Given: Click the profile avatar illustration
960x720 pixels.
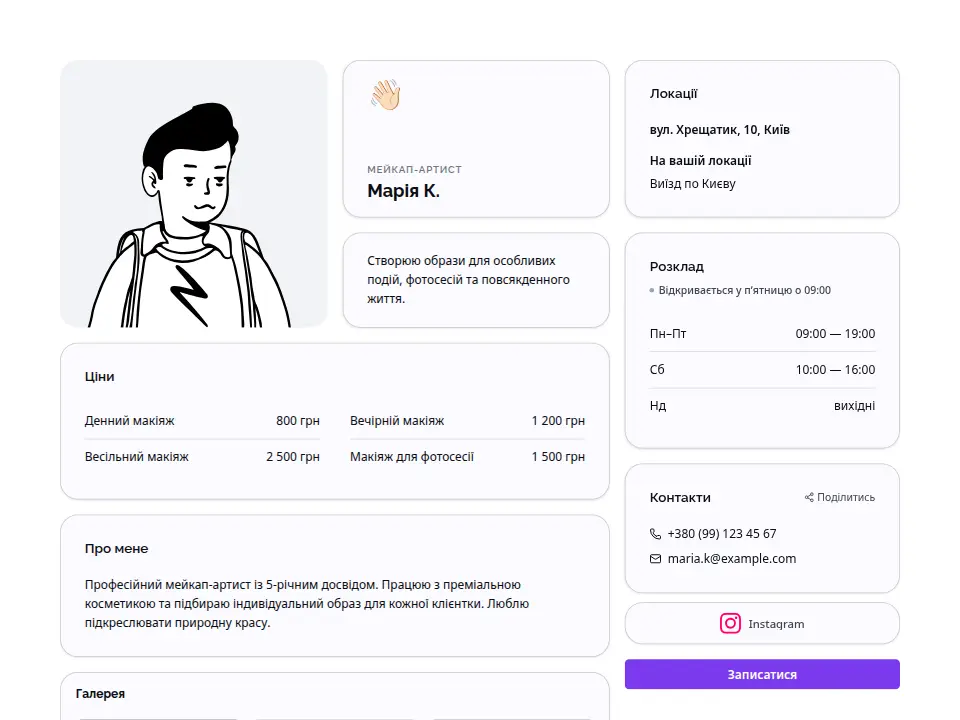Looking at the screenshot, I should [193, 194].
